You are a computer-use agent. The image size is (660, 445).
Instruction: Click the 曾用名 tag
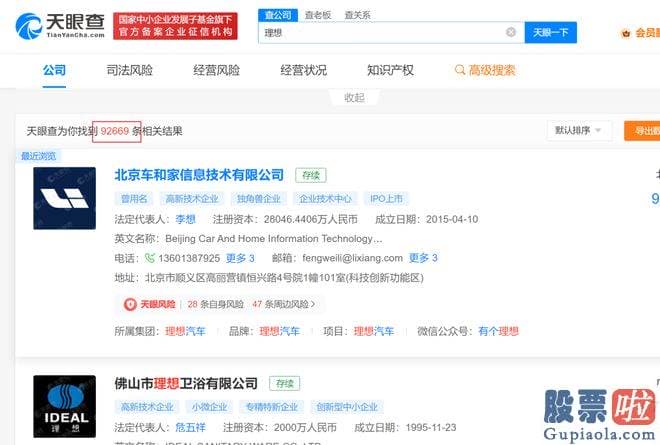click(x=134, y=198)
